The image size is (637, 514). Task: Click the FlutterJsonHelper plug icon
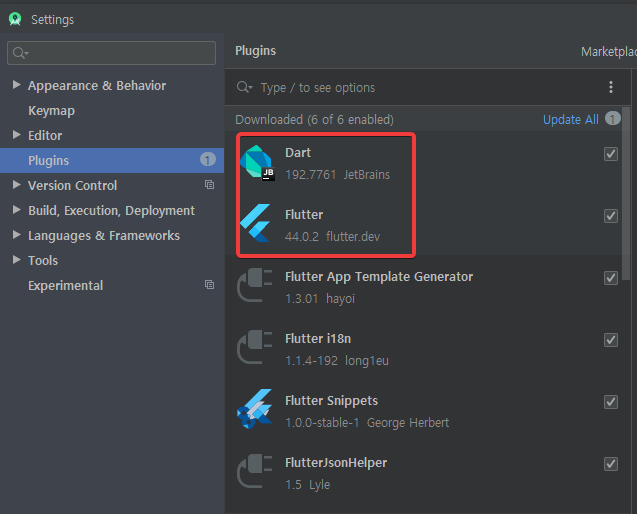255,471
